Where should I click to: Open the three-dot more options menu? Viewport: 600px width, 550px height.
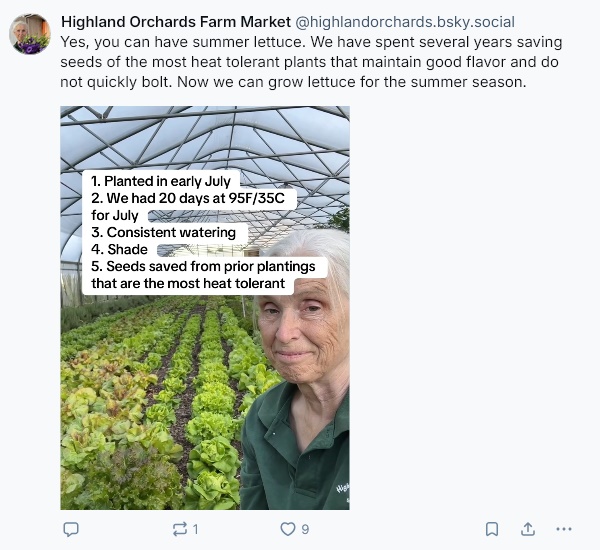tap(564, 529)
